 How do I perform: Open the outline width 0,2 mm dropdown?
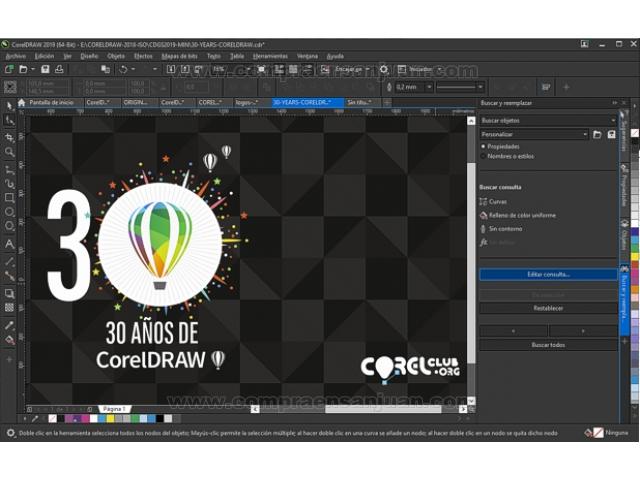(429, 87)
